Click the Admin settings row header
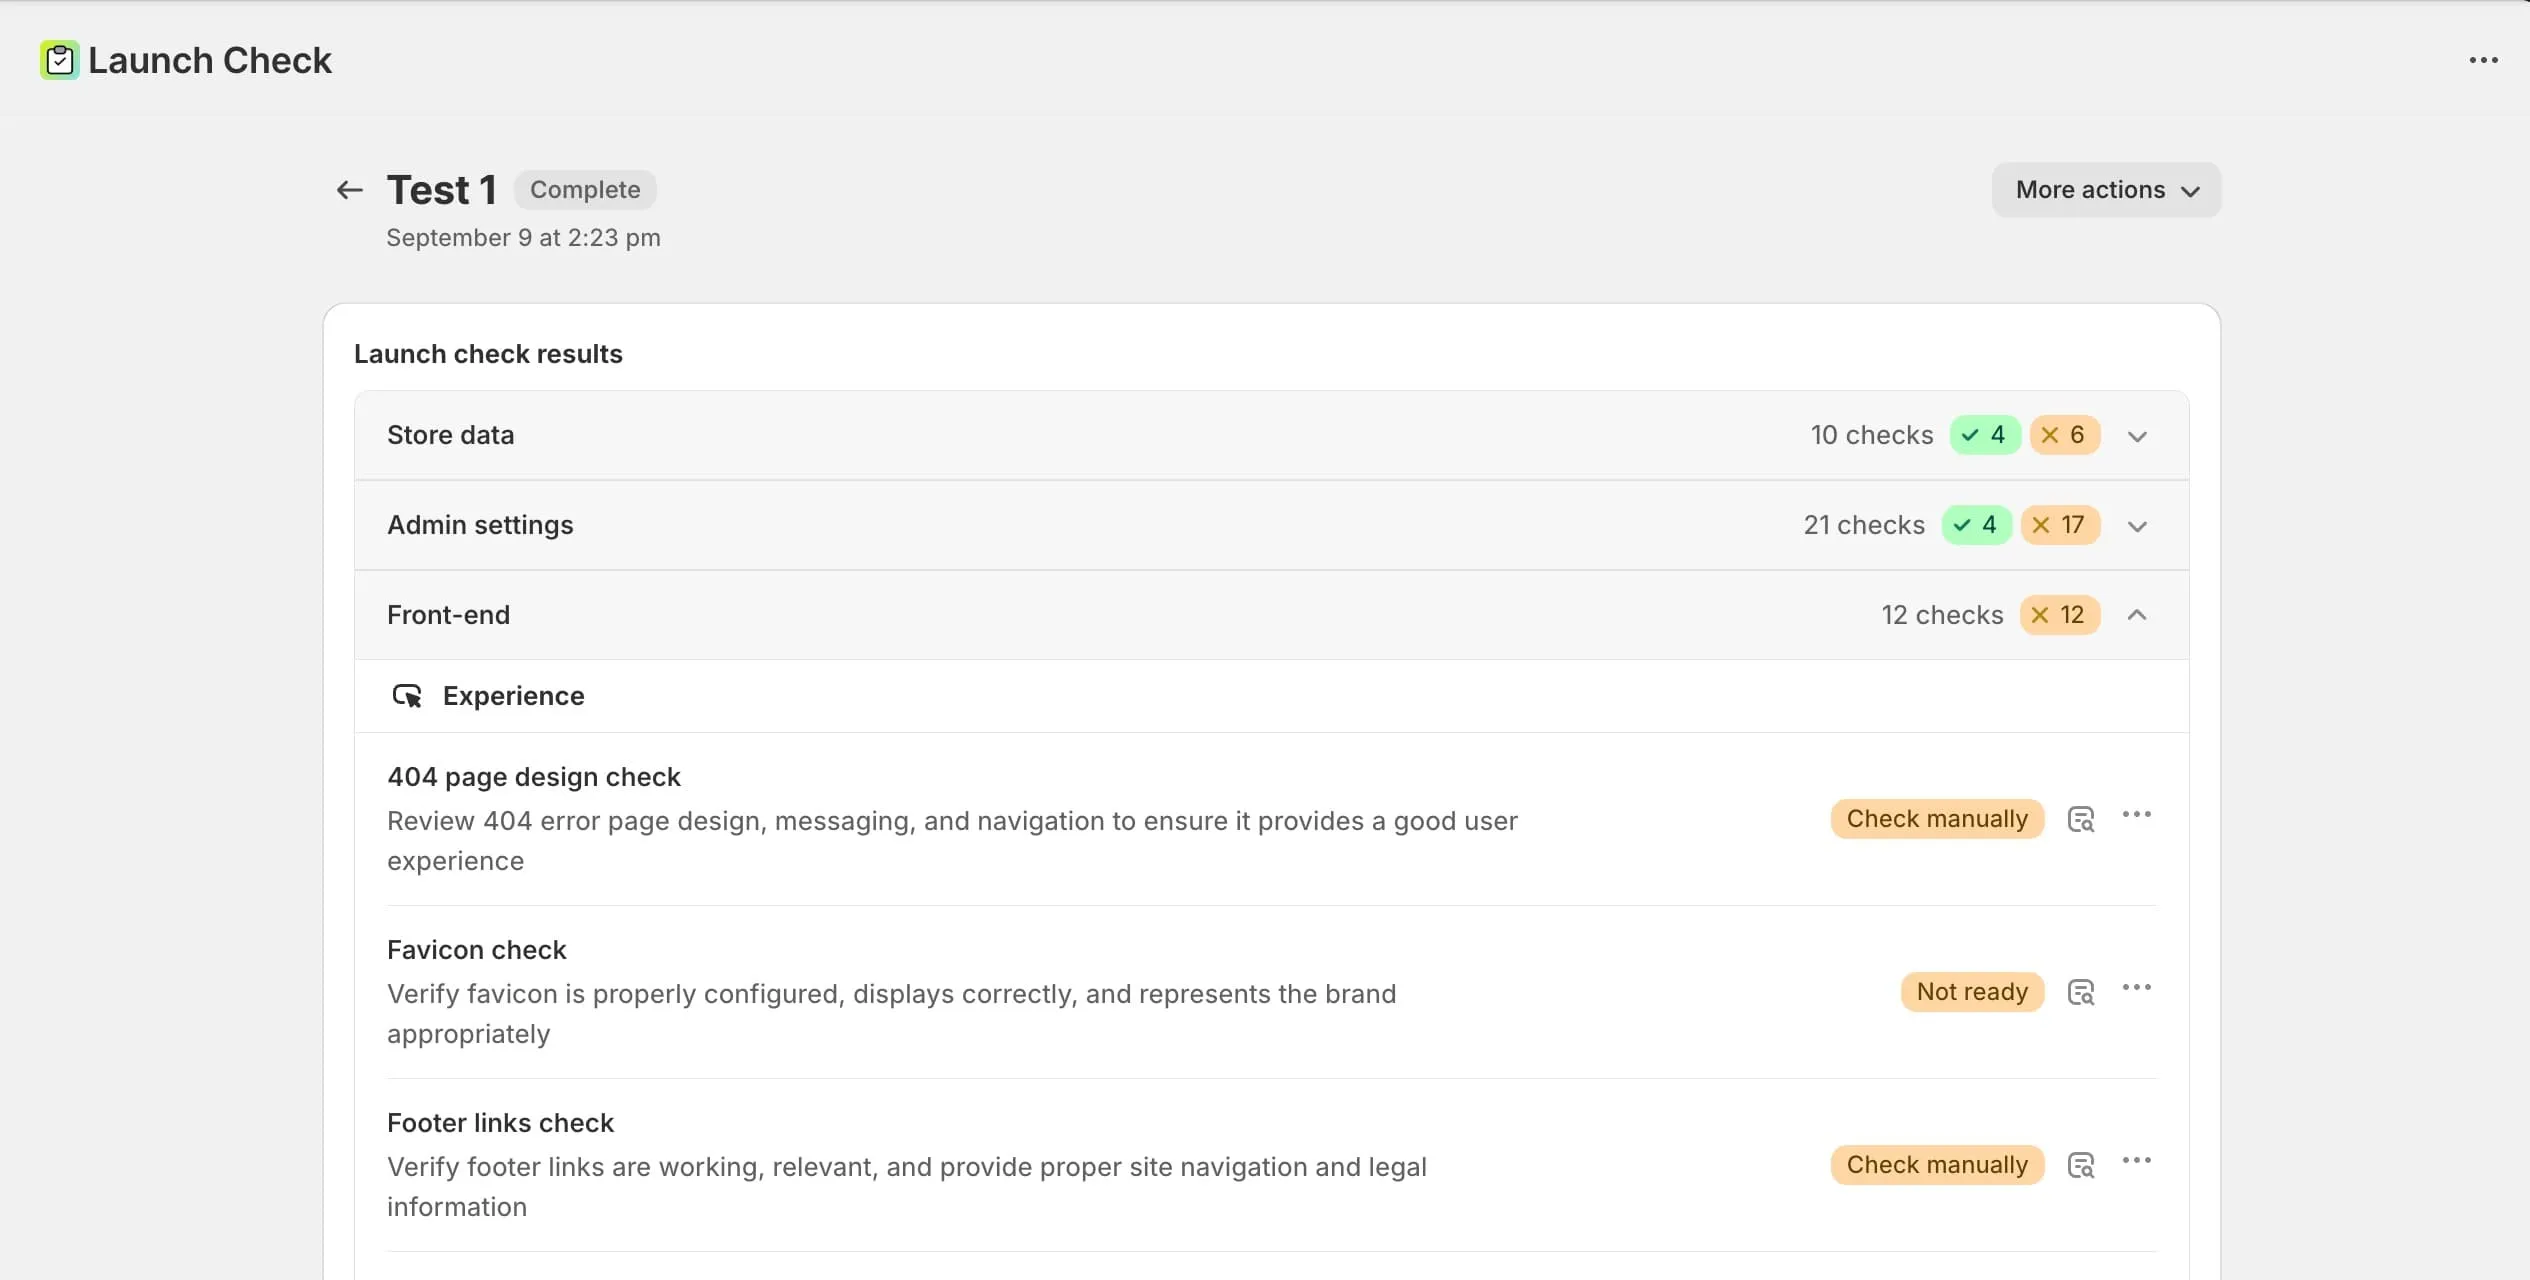The width and height of the screenshot is (2530, 1280). (480, 525)
